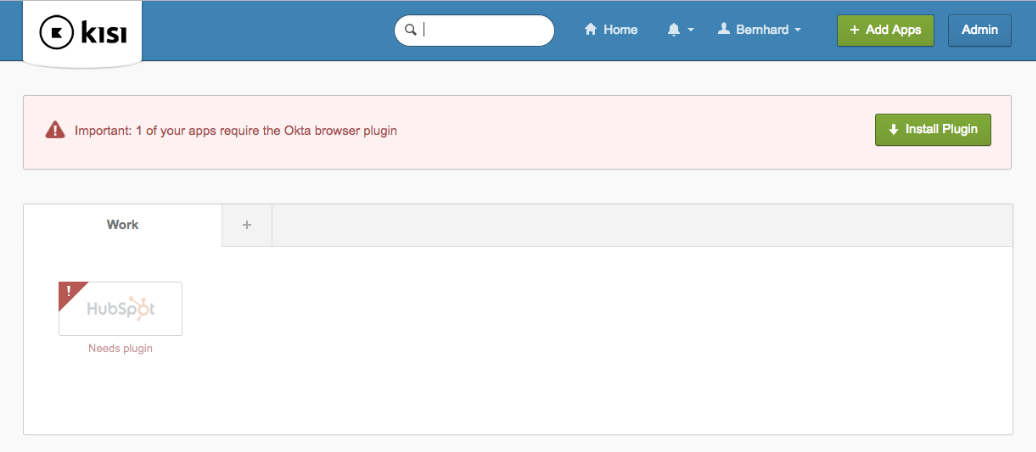Viewport: 1036px width, 452px height.
Task: Go to Home
Action: point(611,30)
